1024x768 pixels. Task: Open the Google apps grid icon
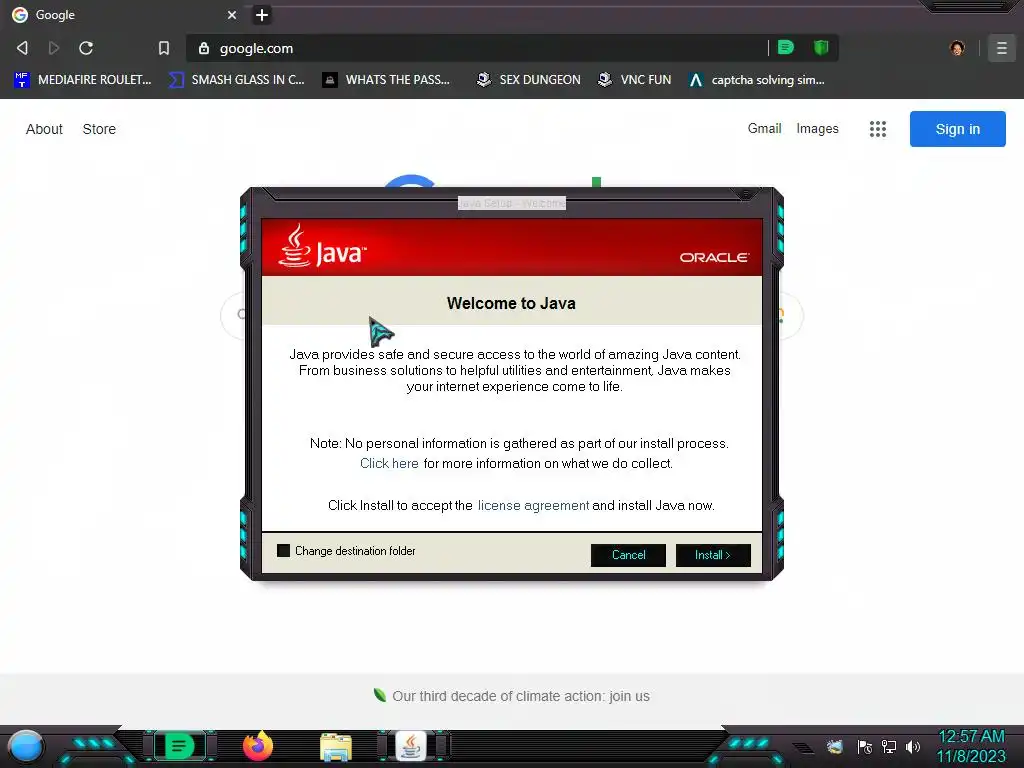click(x=878, y=129)
